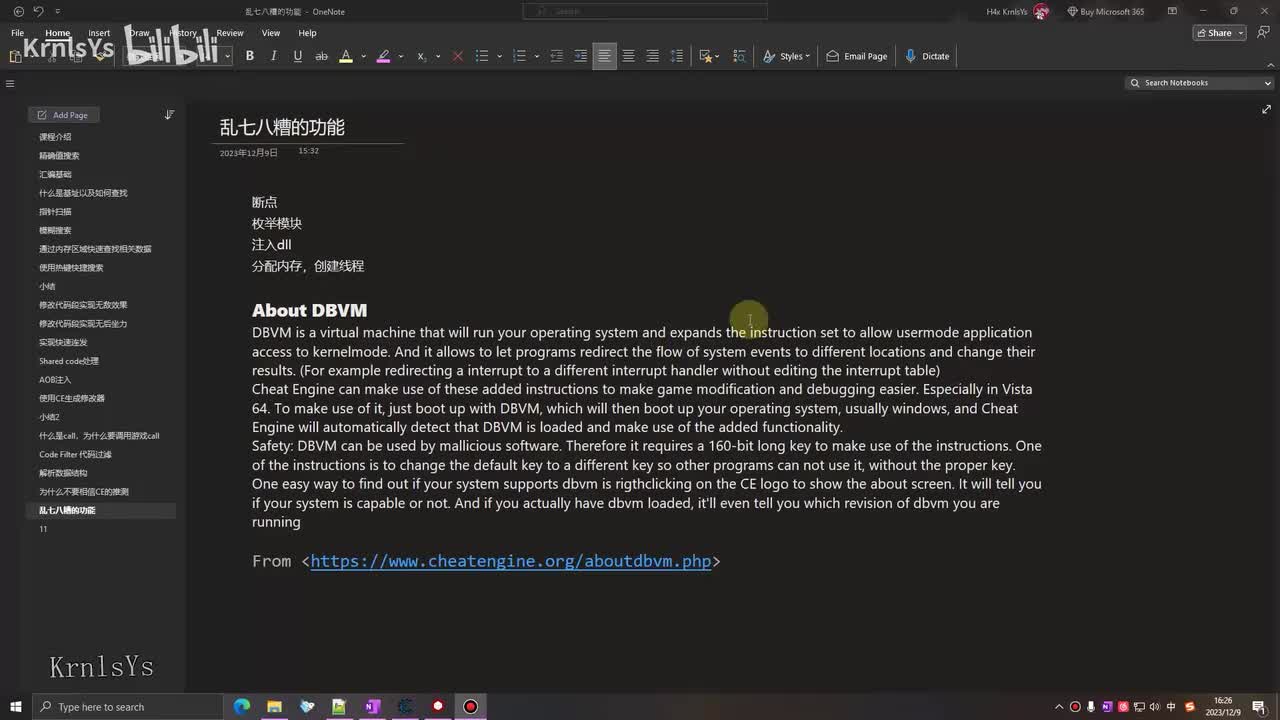Open highlight color dropdown arrow
The height and width of the screenshot is (720, 1280).
[400, 56]
